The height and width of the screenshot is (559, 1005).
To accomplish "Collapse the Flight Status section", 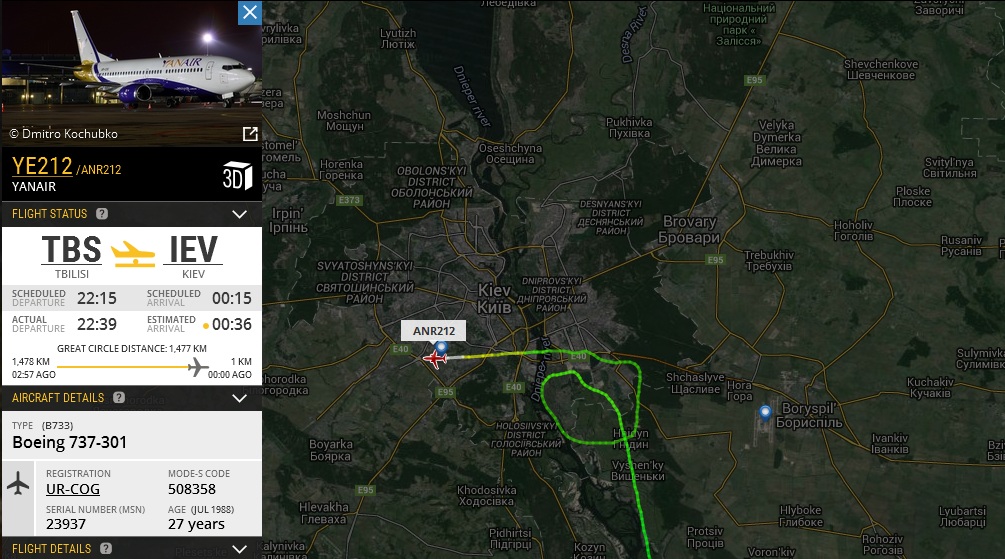I will (x=239, y=214).
